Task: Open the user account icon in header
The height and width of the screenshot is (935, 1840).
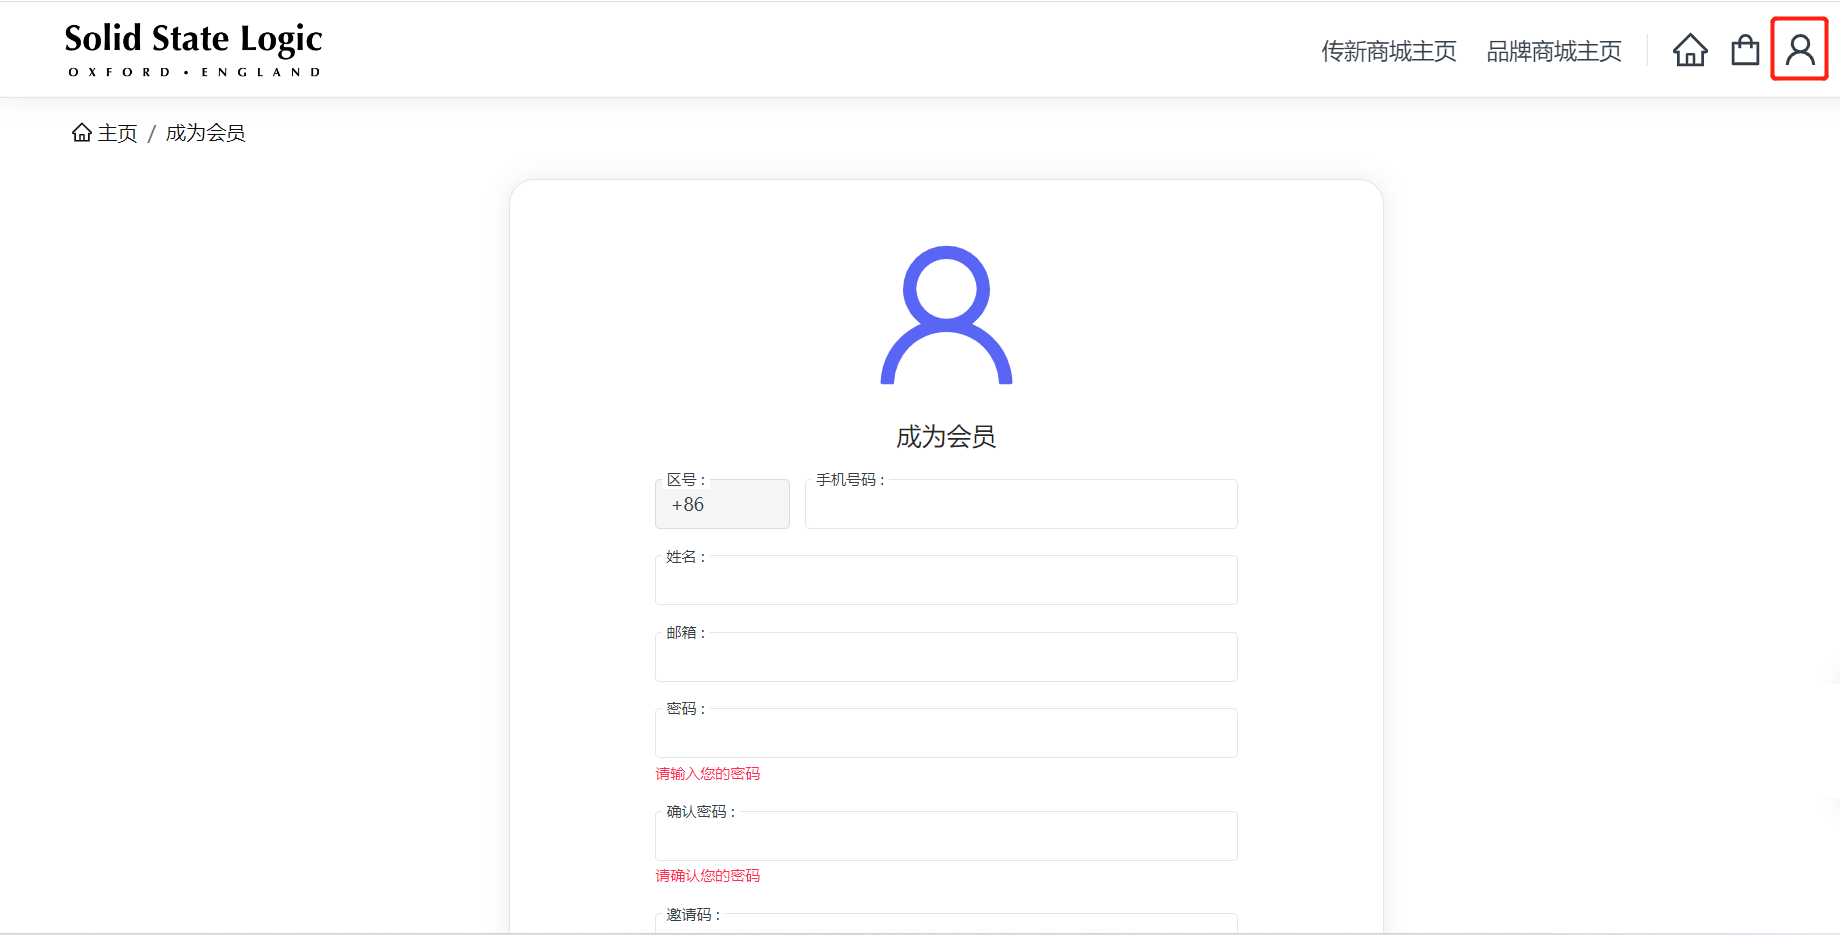Action: (1799, 49)
